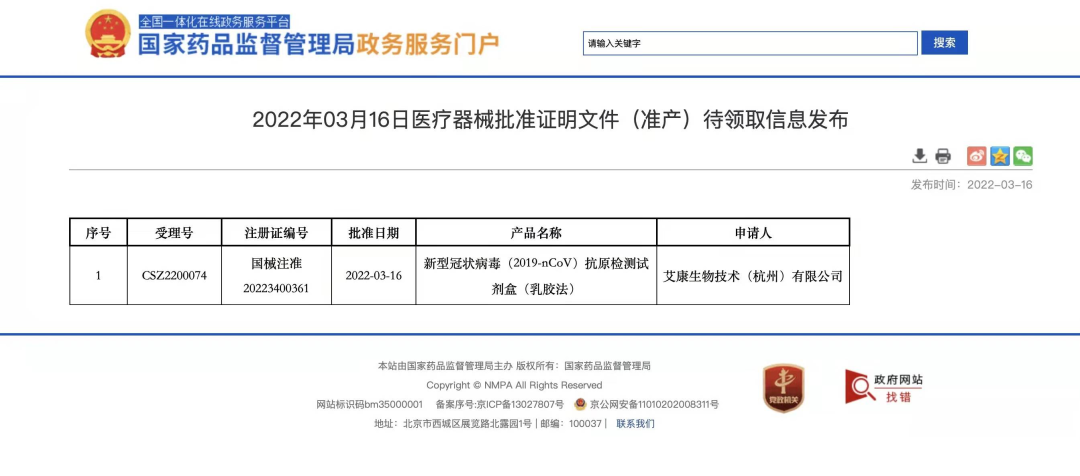Open the 京公网安备11010202008311号 link
Screen dimensions: 1080x476
tap(654, 404)
